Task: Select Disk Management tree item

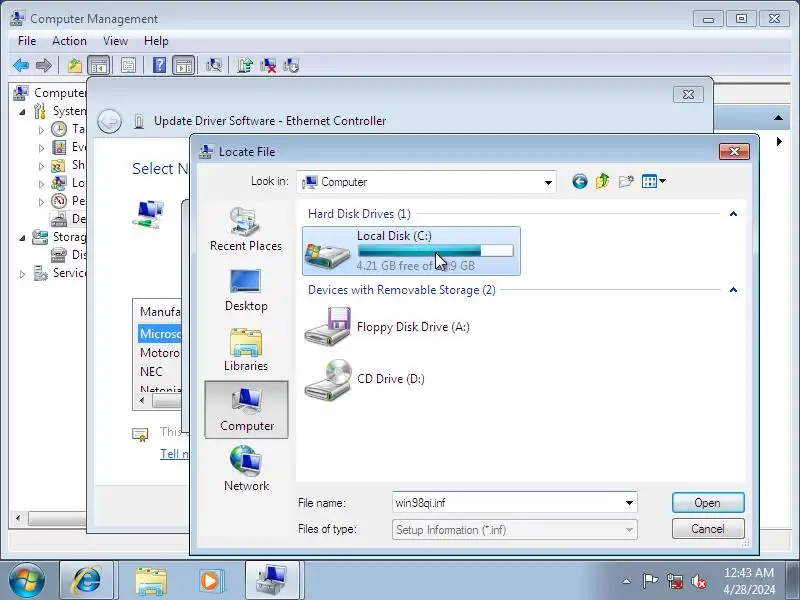Action: pyautogui.click(x=68, y=255)
